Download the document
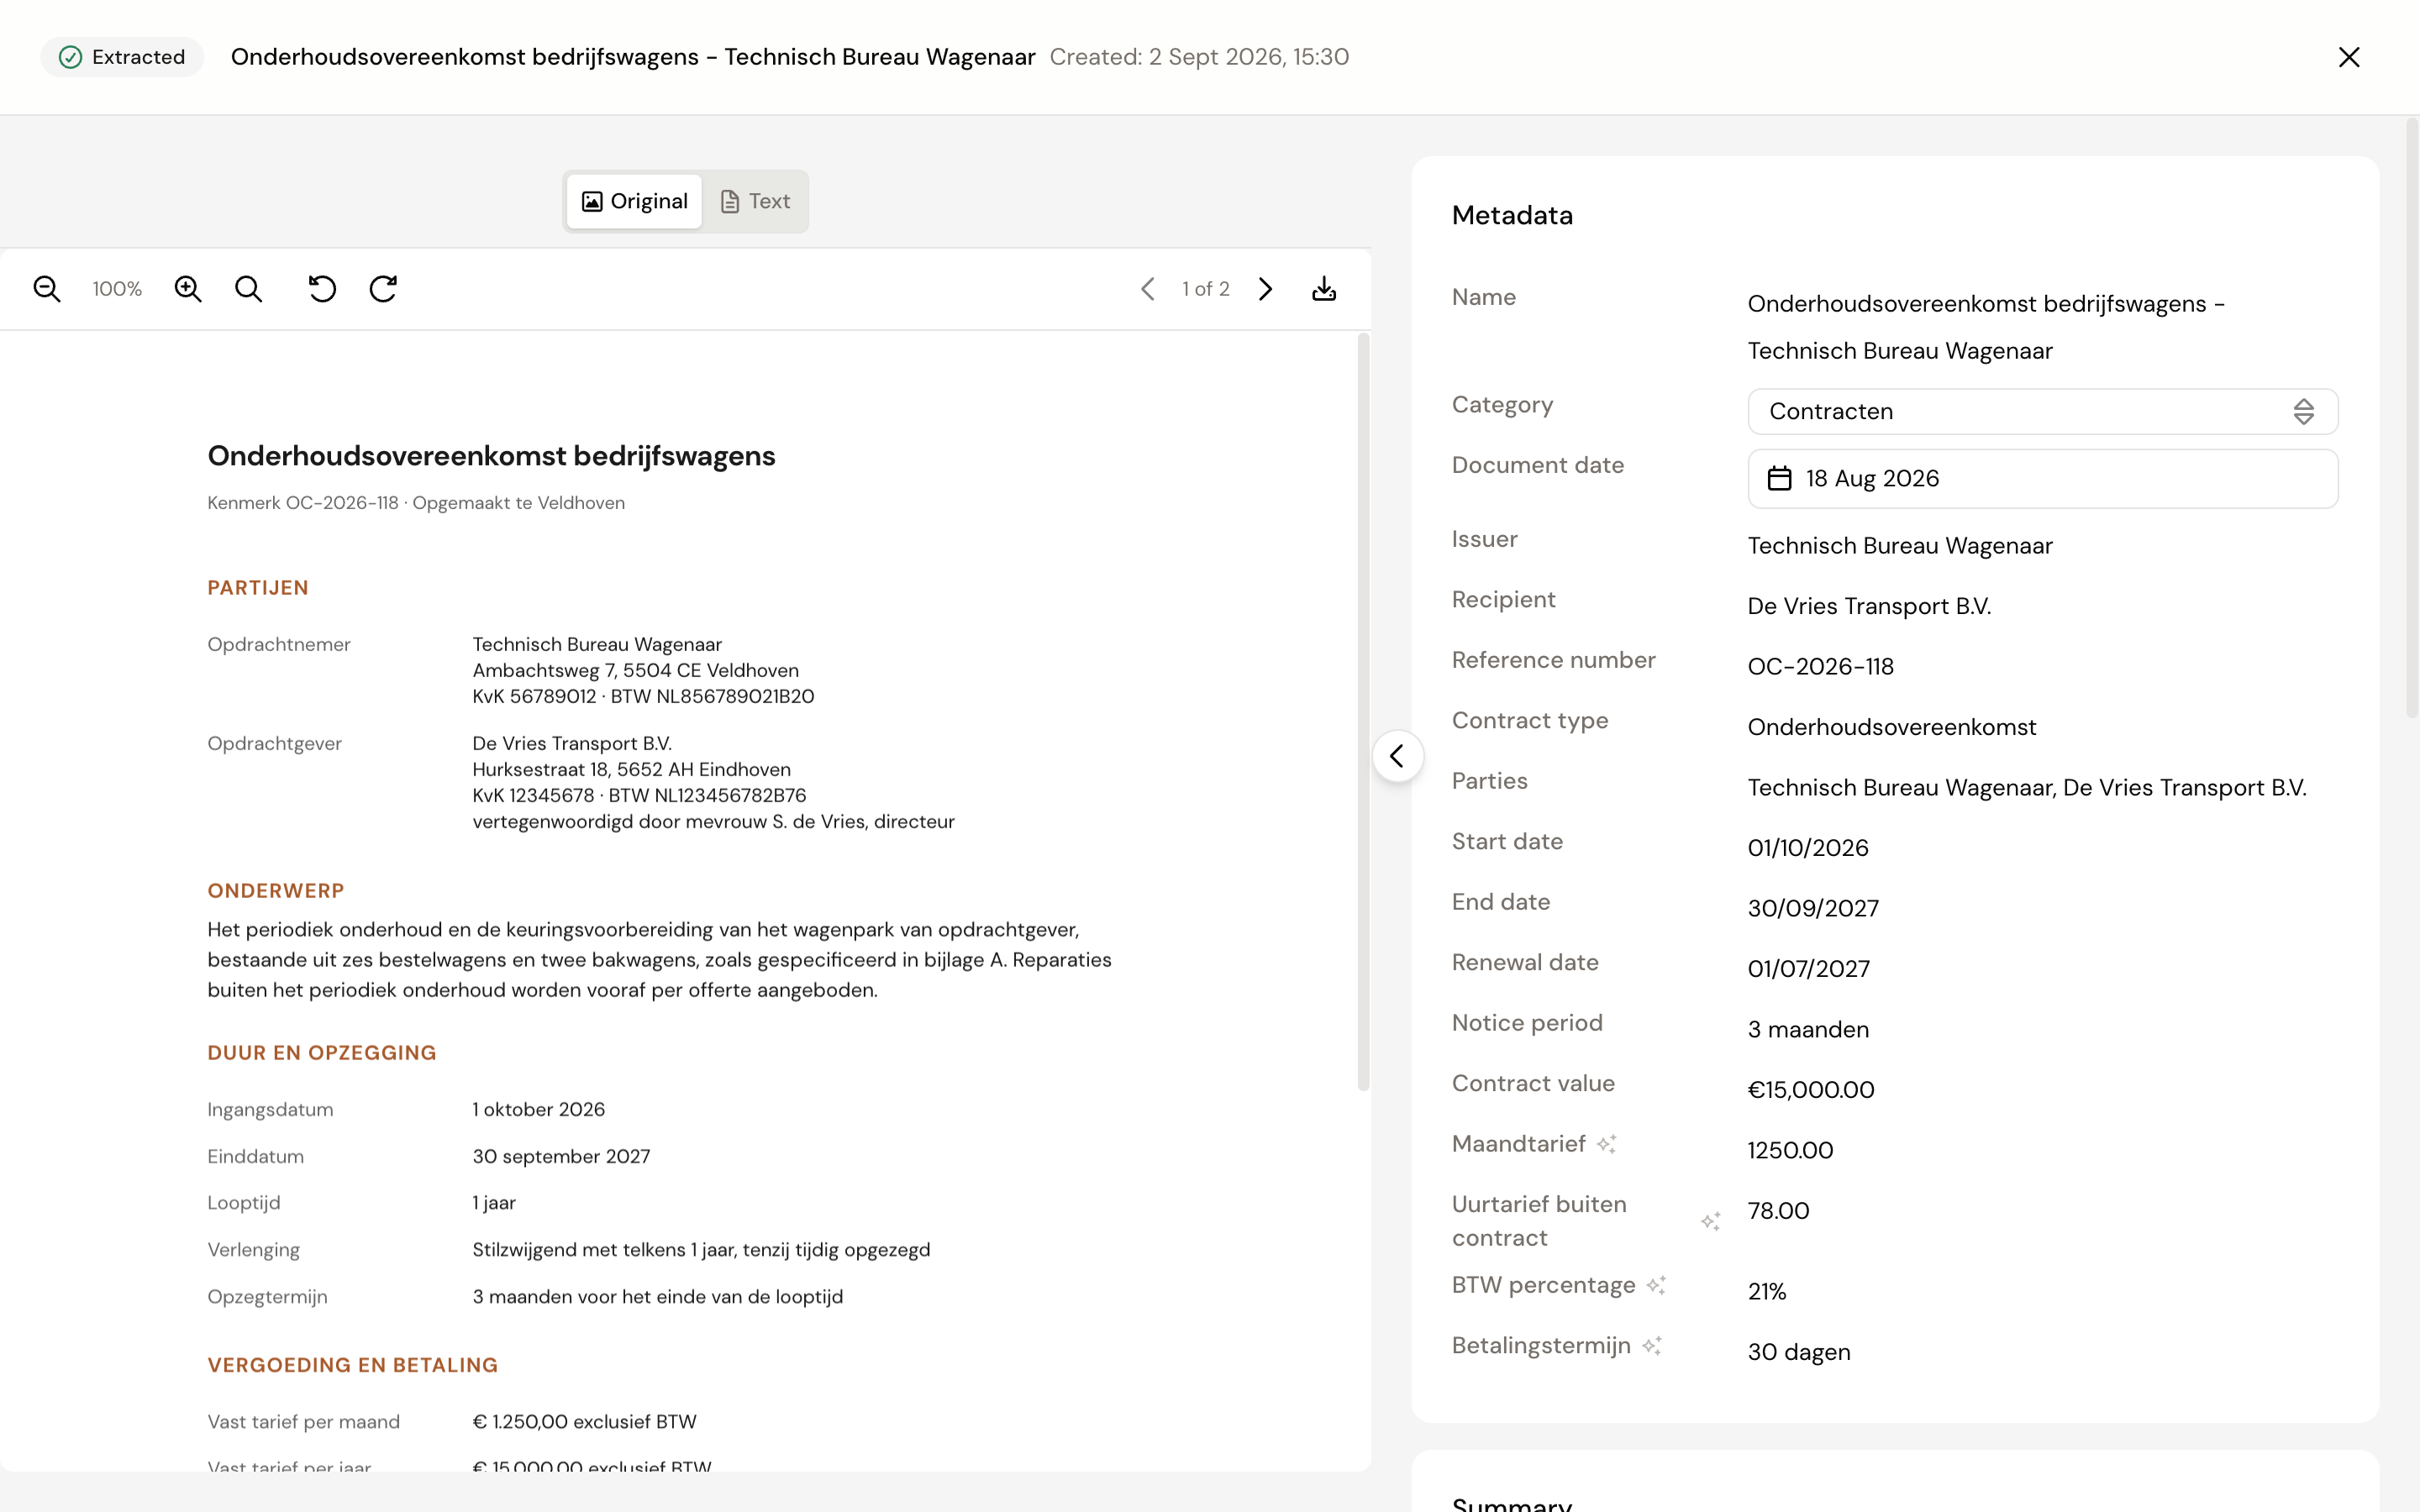 [x=1324, y=289]
